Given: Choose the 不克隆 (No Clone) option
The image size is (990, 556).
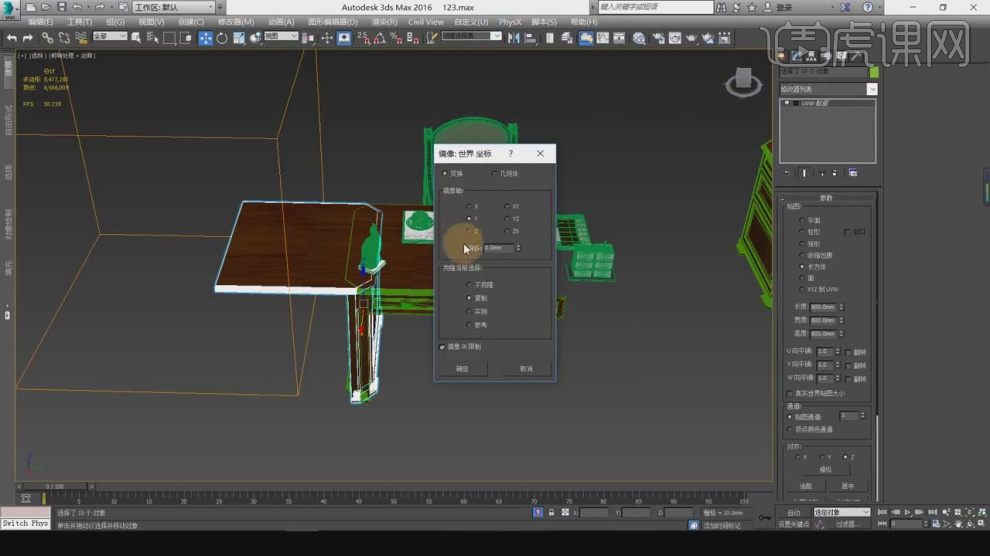Looking at the screenshot, I should click(468, 285).
